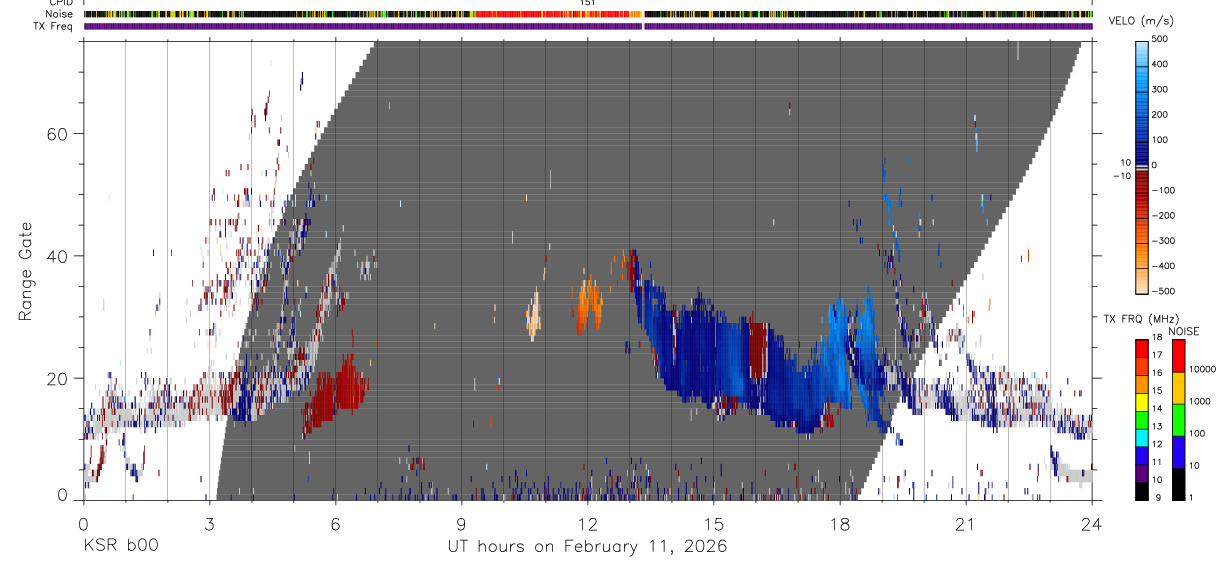Click the '10000' label on the NOISE legend
Viewport: 1228px width, 567px height.
[1202, 370]
